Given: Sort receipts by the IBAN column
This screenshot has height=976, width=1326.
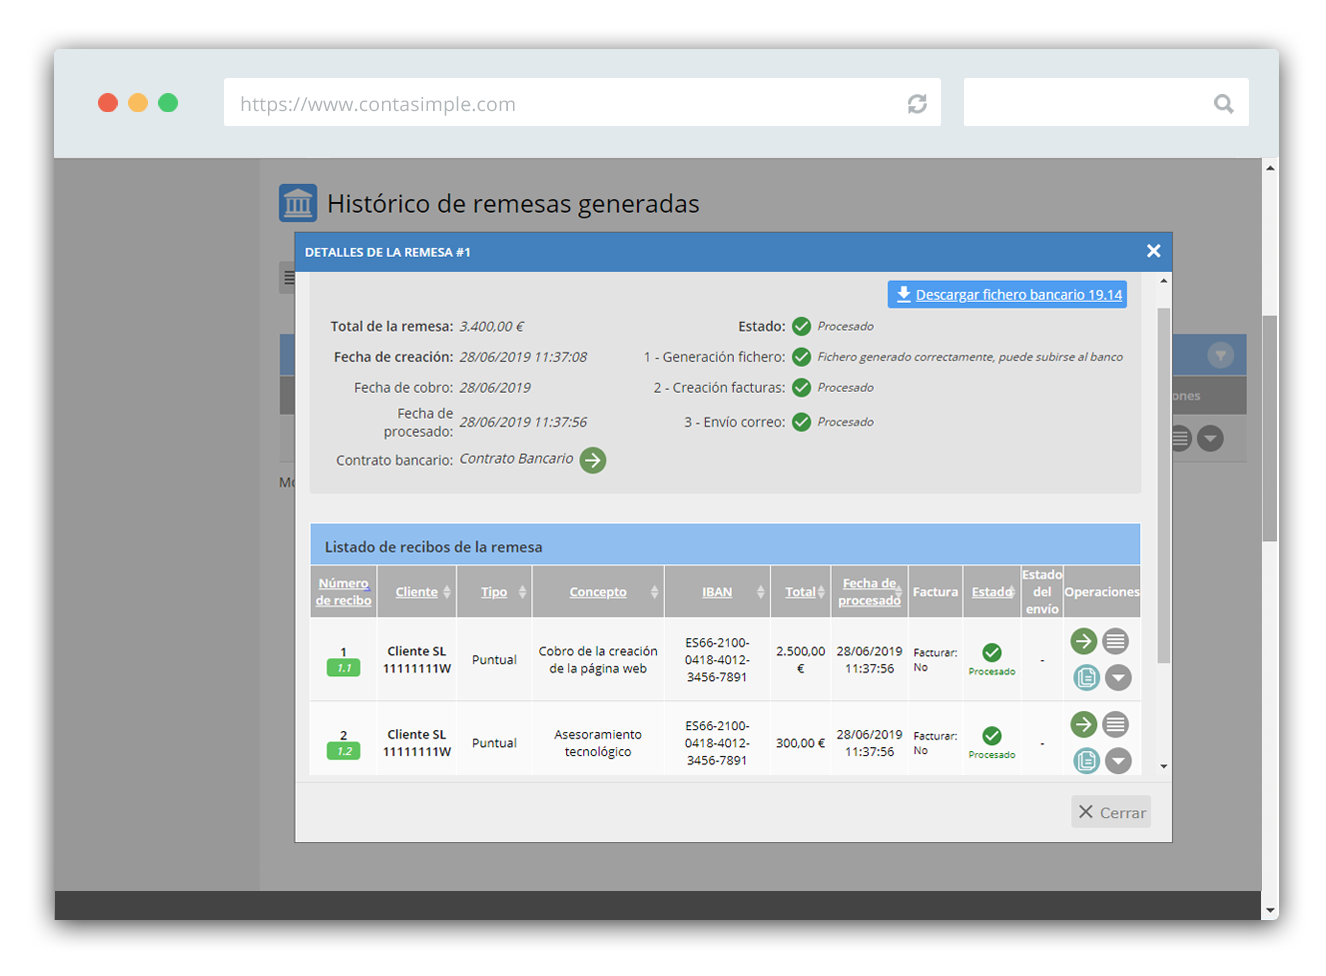Looking at the screenshot, I should click(717, 592).
